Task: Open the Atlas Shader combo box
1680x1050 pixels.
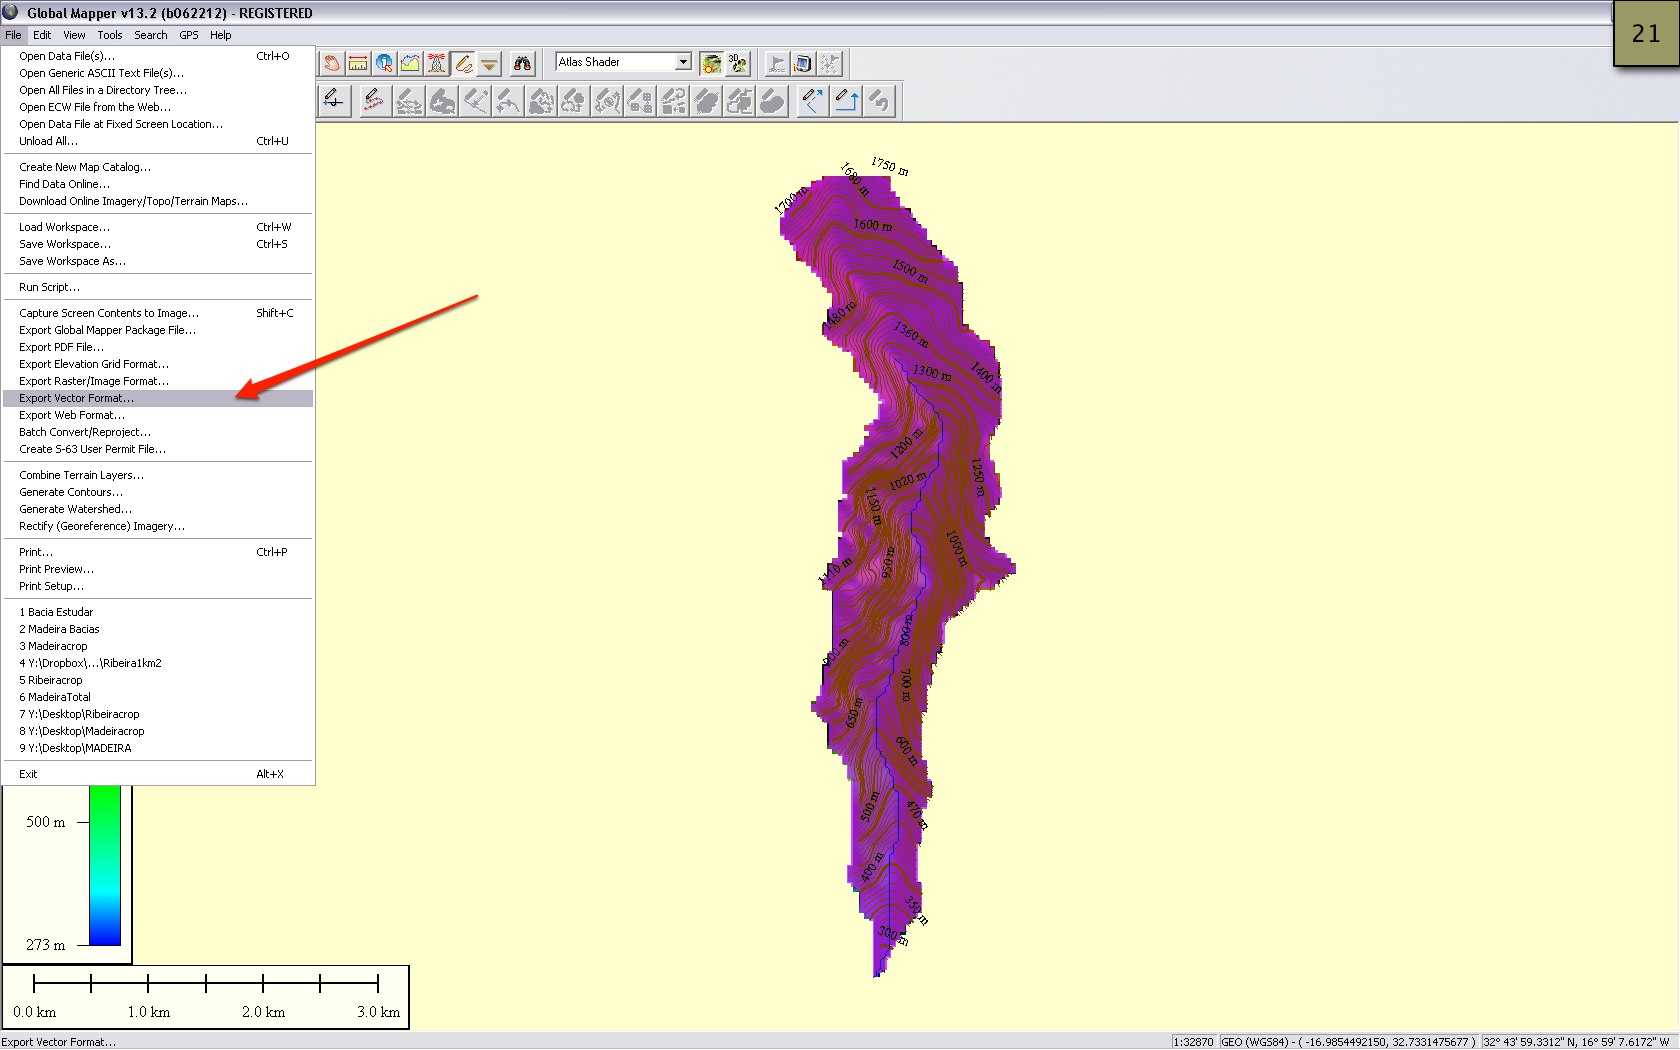Action: click(x=623, y=62)
